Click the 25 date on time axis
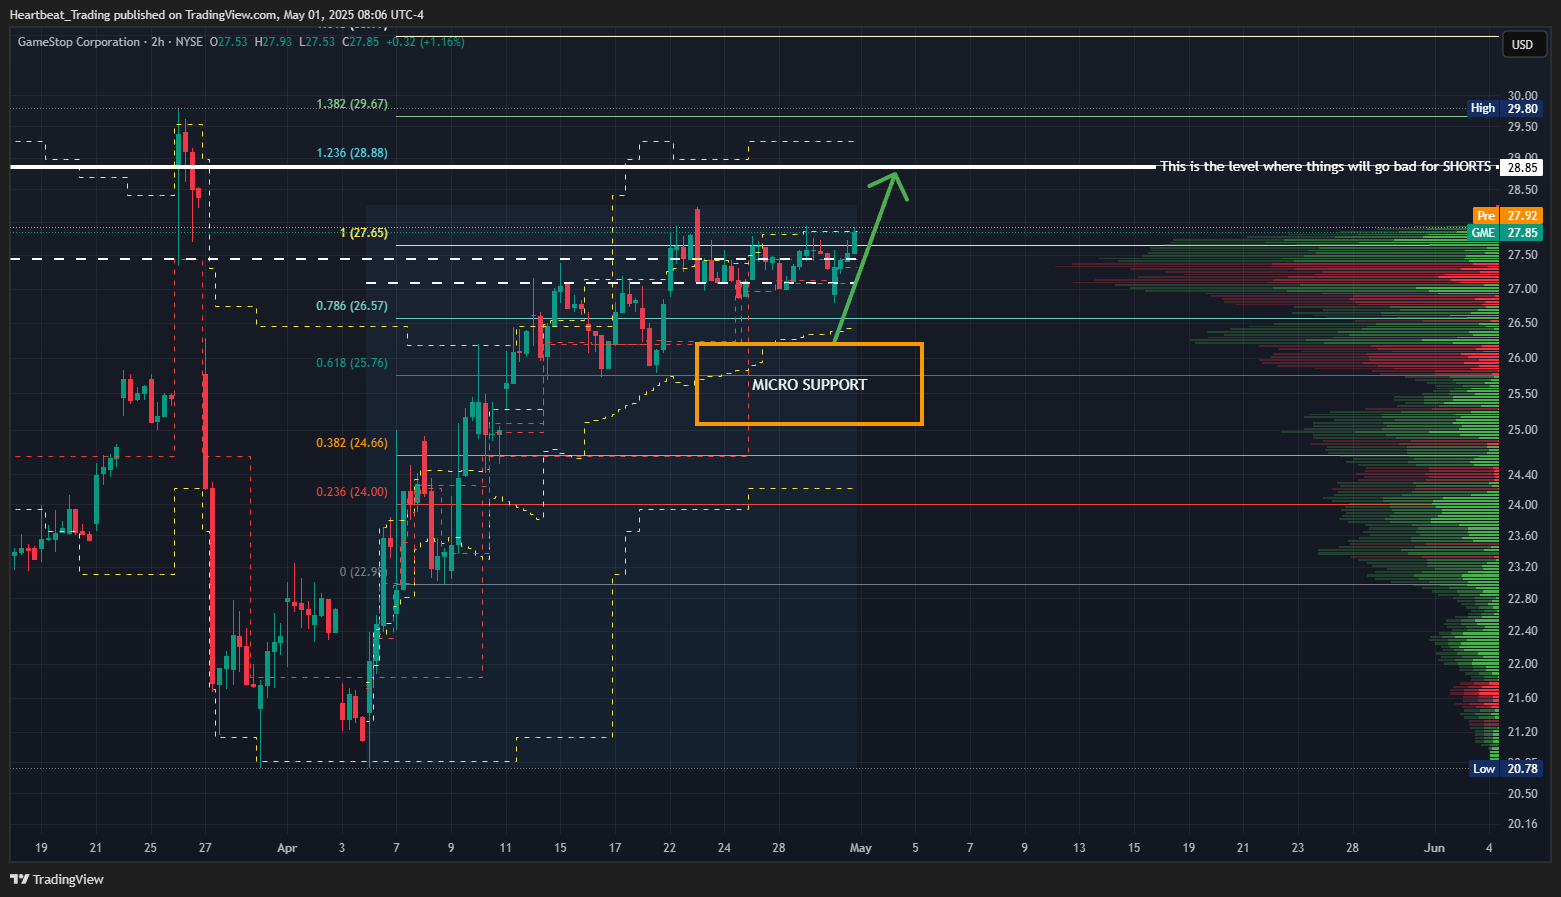This screenshot has width=1561, height=897. 150,848
